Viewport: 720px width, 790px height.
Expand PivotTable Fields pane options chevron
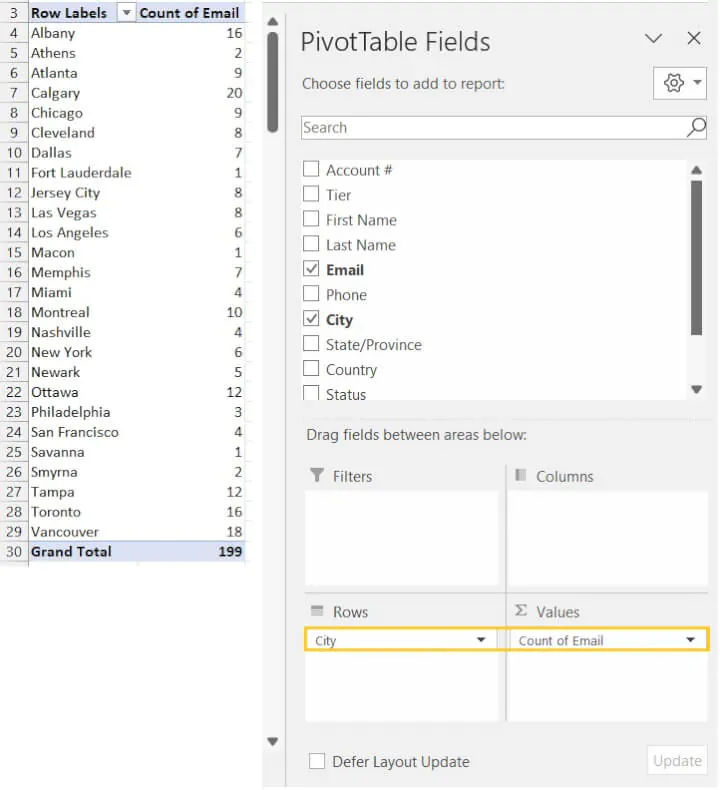pyautogui.click(x=653, y=38)
